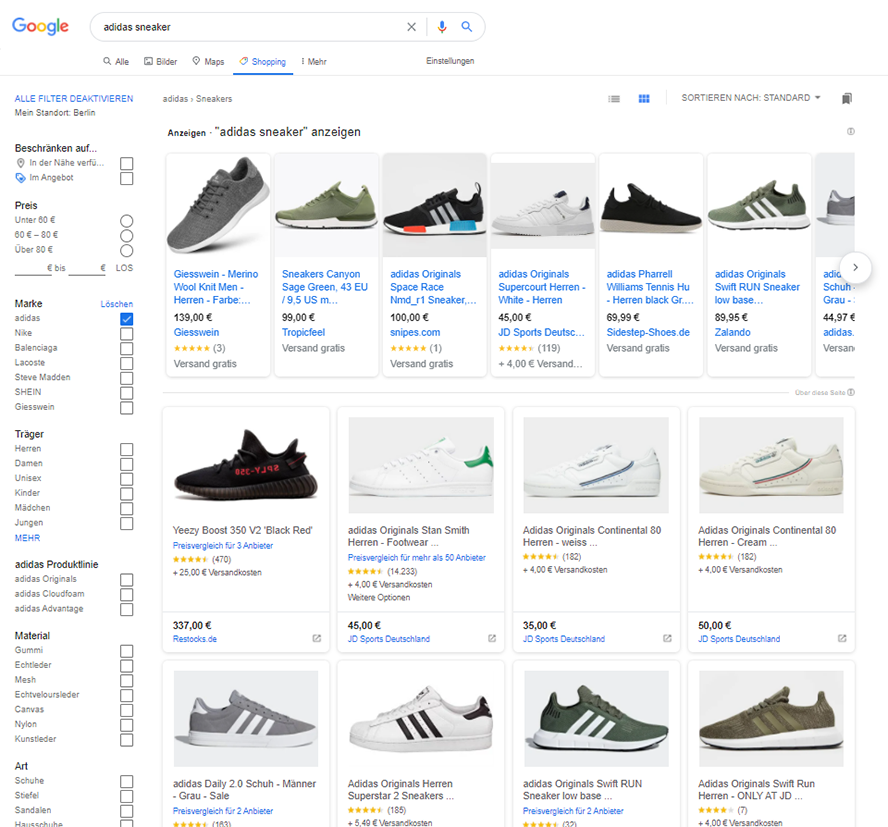Open the saved items bookmark icon
Screen dimensions: 888x827
coord(847,99)
